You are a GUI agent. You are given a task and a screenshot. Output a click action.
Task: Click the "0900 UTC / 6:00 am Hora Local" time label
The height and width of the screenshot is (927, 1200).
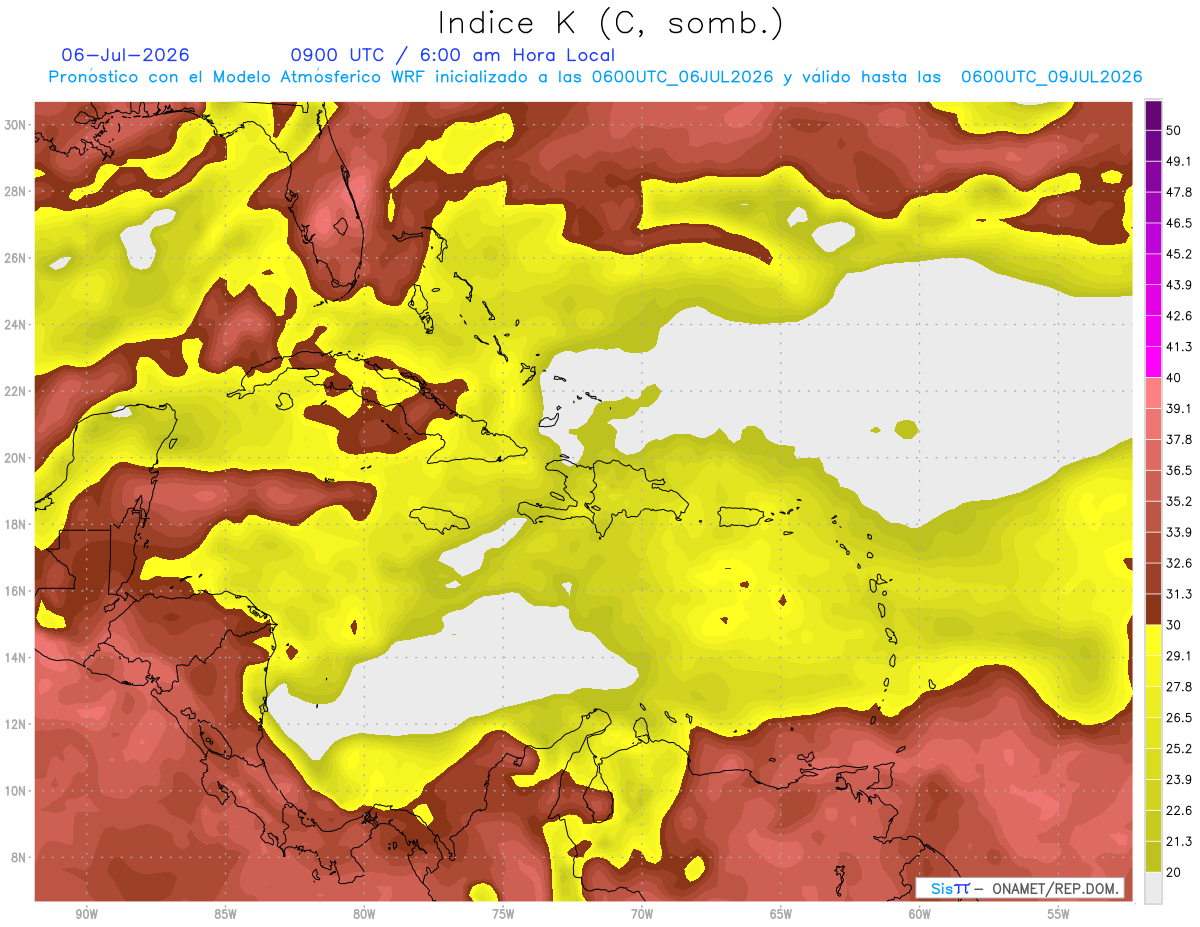pyautogui.click(x=453, y=55)
